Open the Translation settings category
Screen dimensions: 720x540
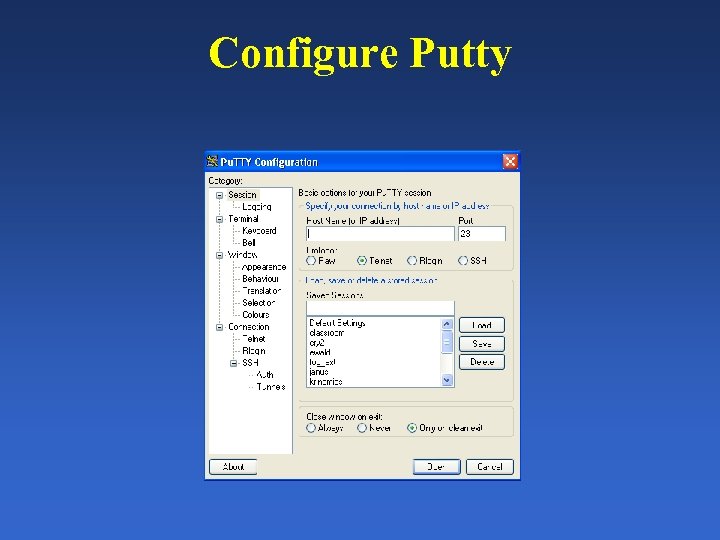click(261, 291)
